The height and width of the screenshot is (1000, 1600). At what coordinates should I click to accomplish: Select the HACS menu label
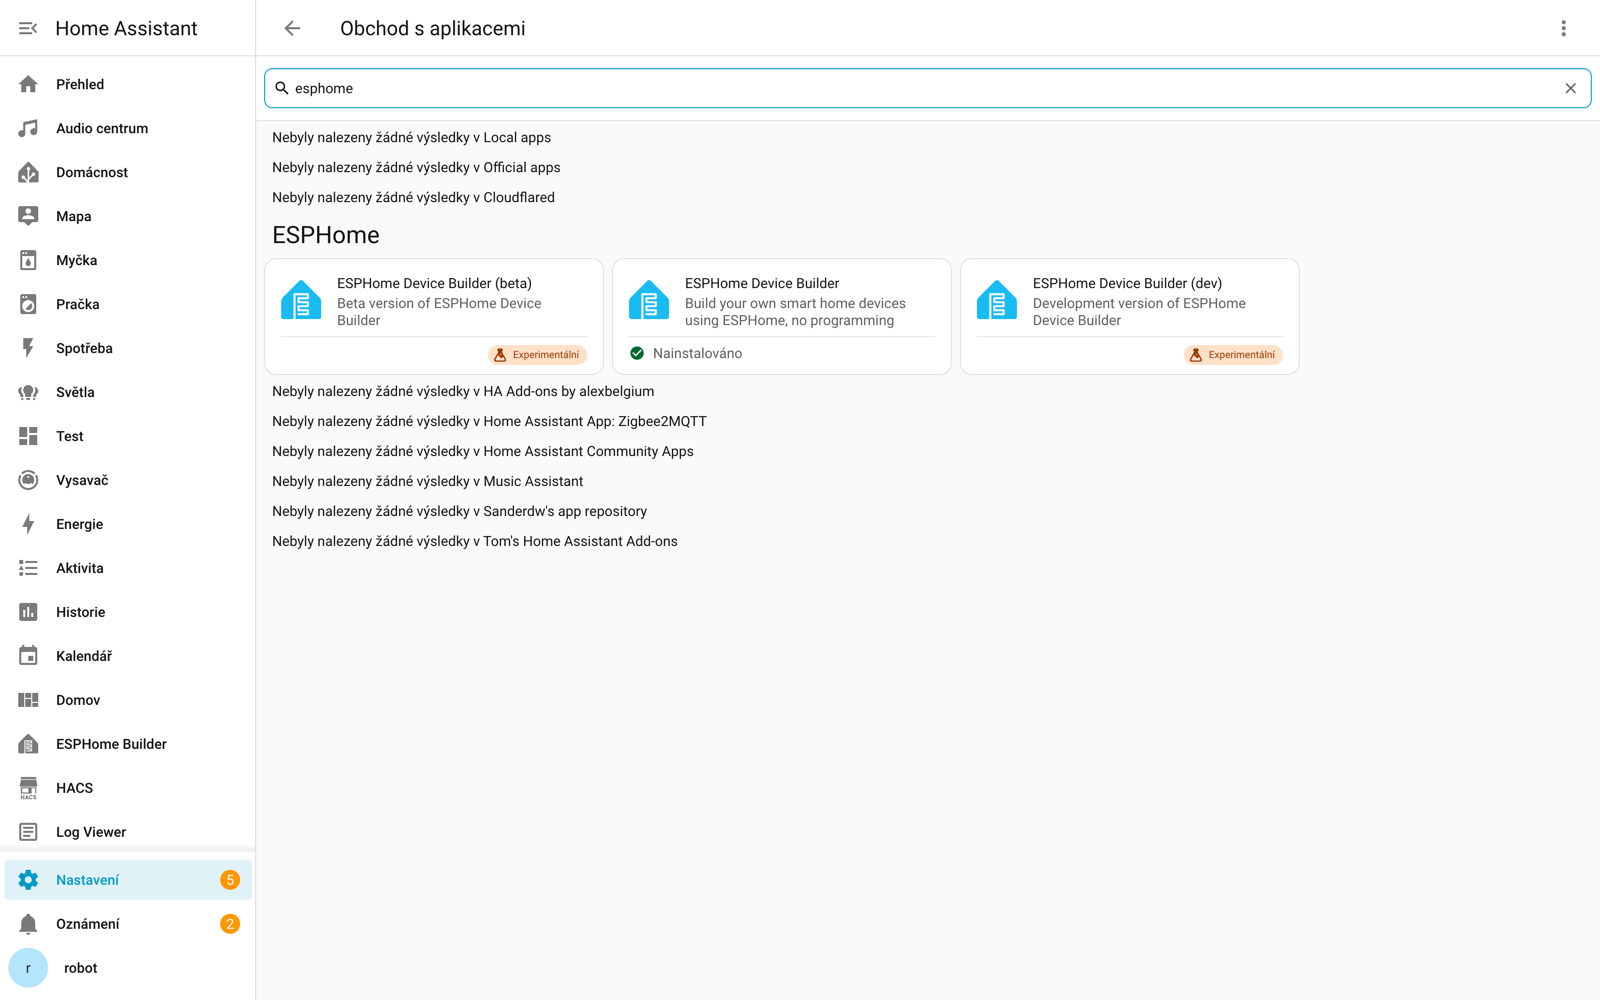point(74,788)
